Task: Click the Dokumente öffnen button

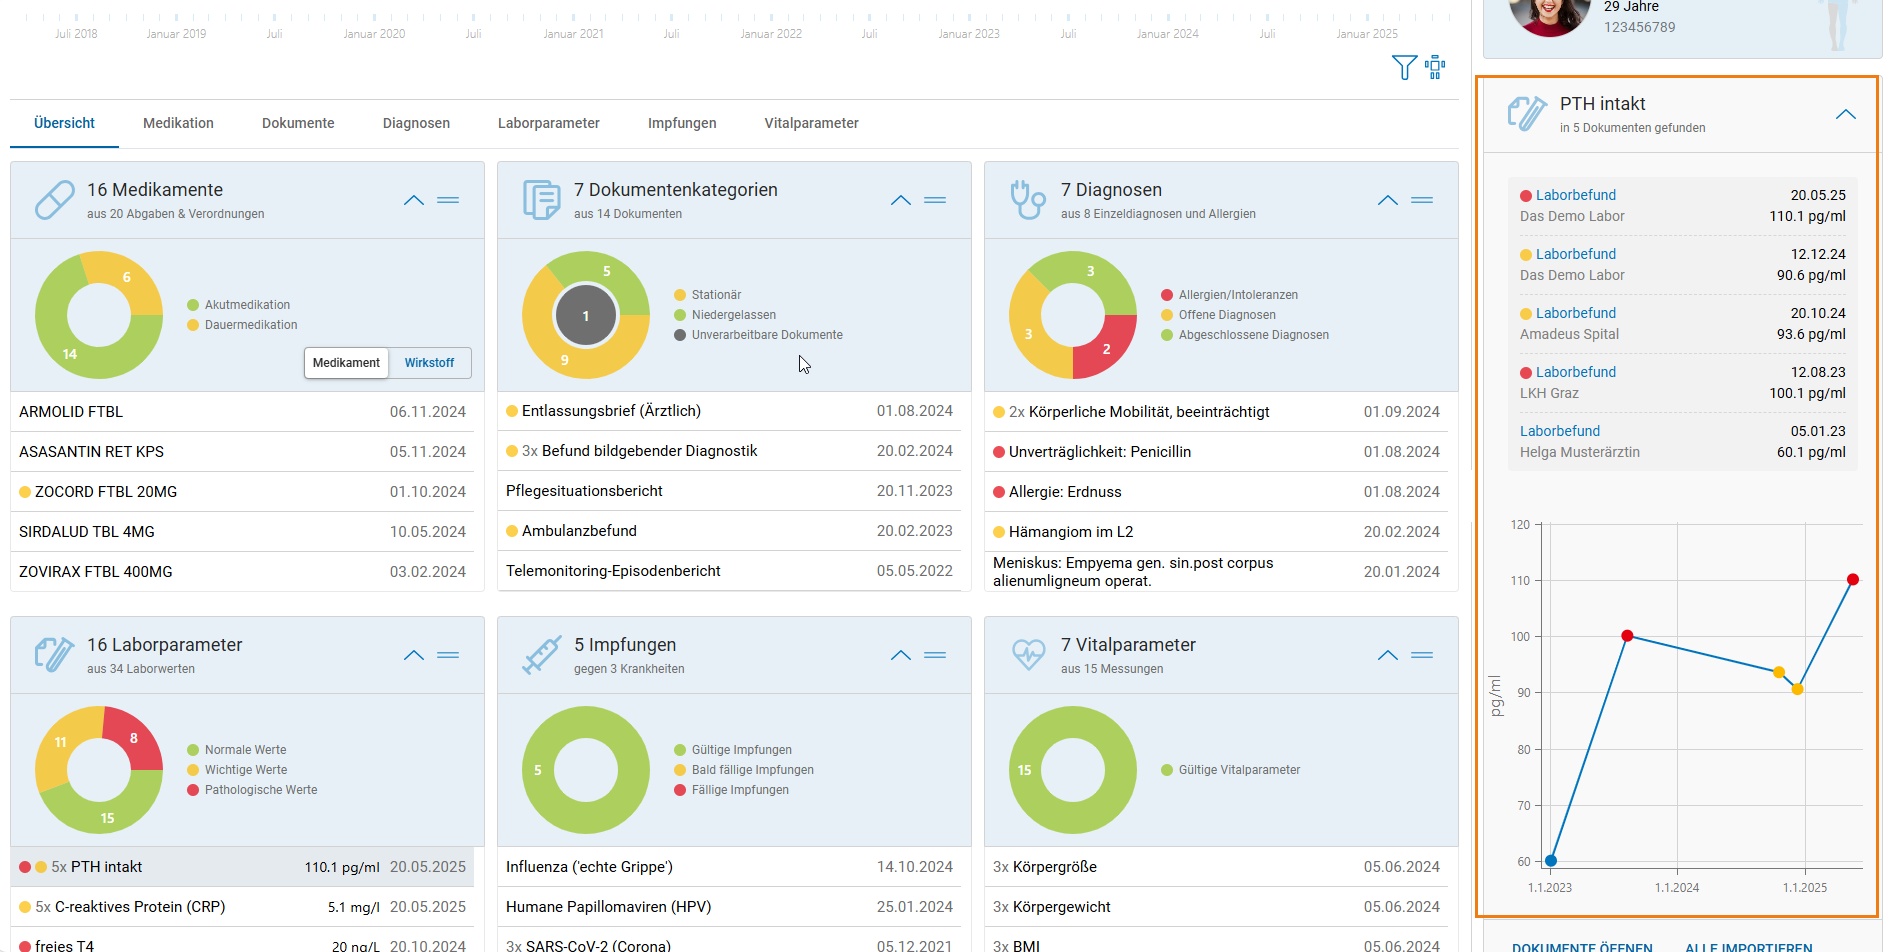Action: coord(1581,946)
